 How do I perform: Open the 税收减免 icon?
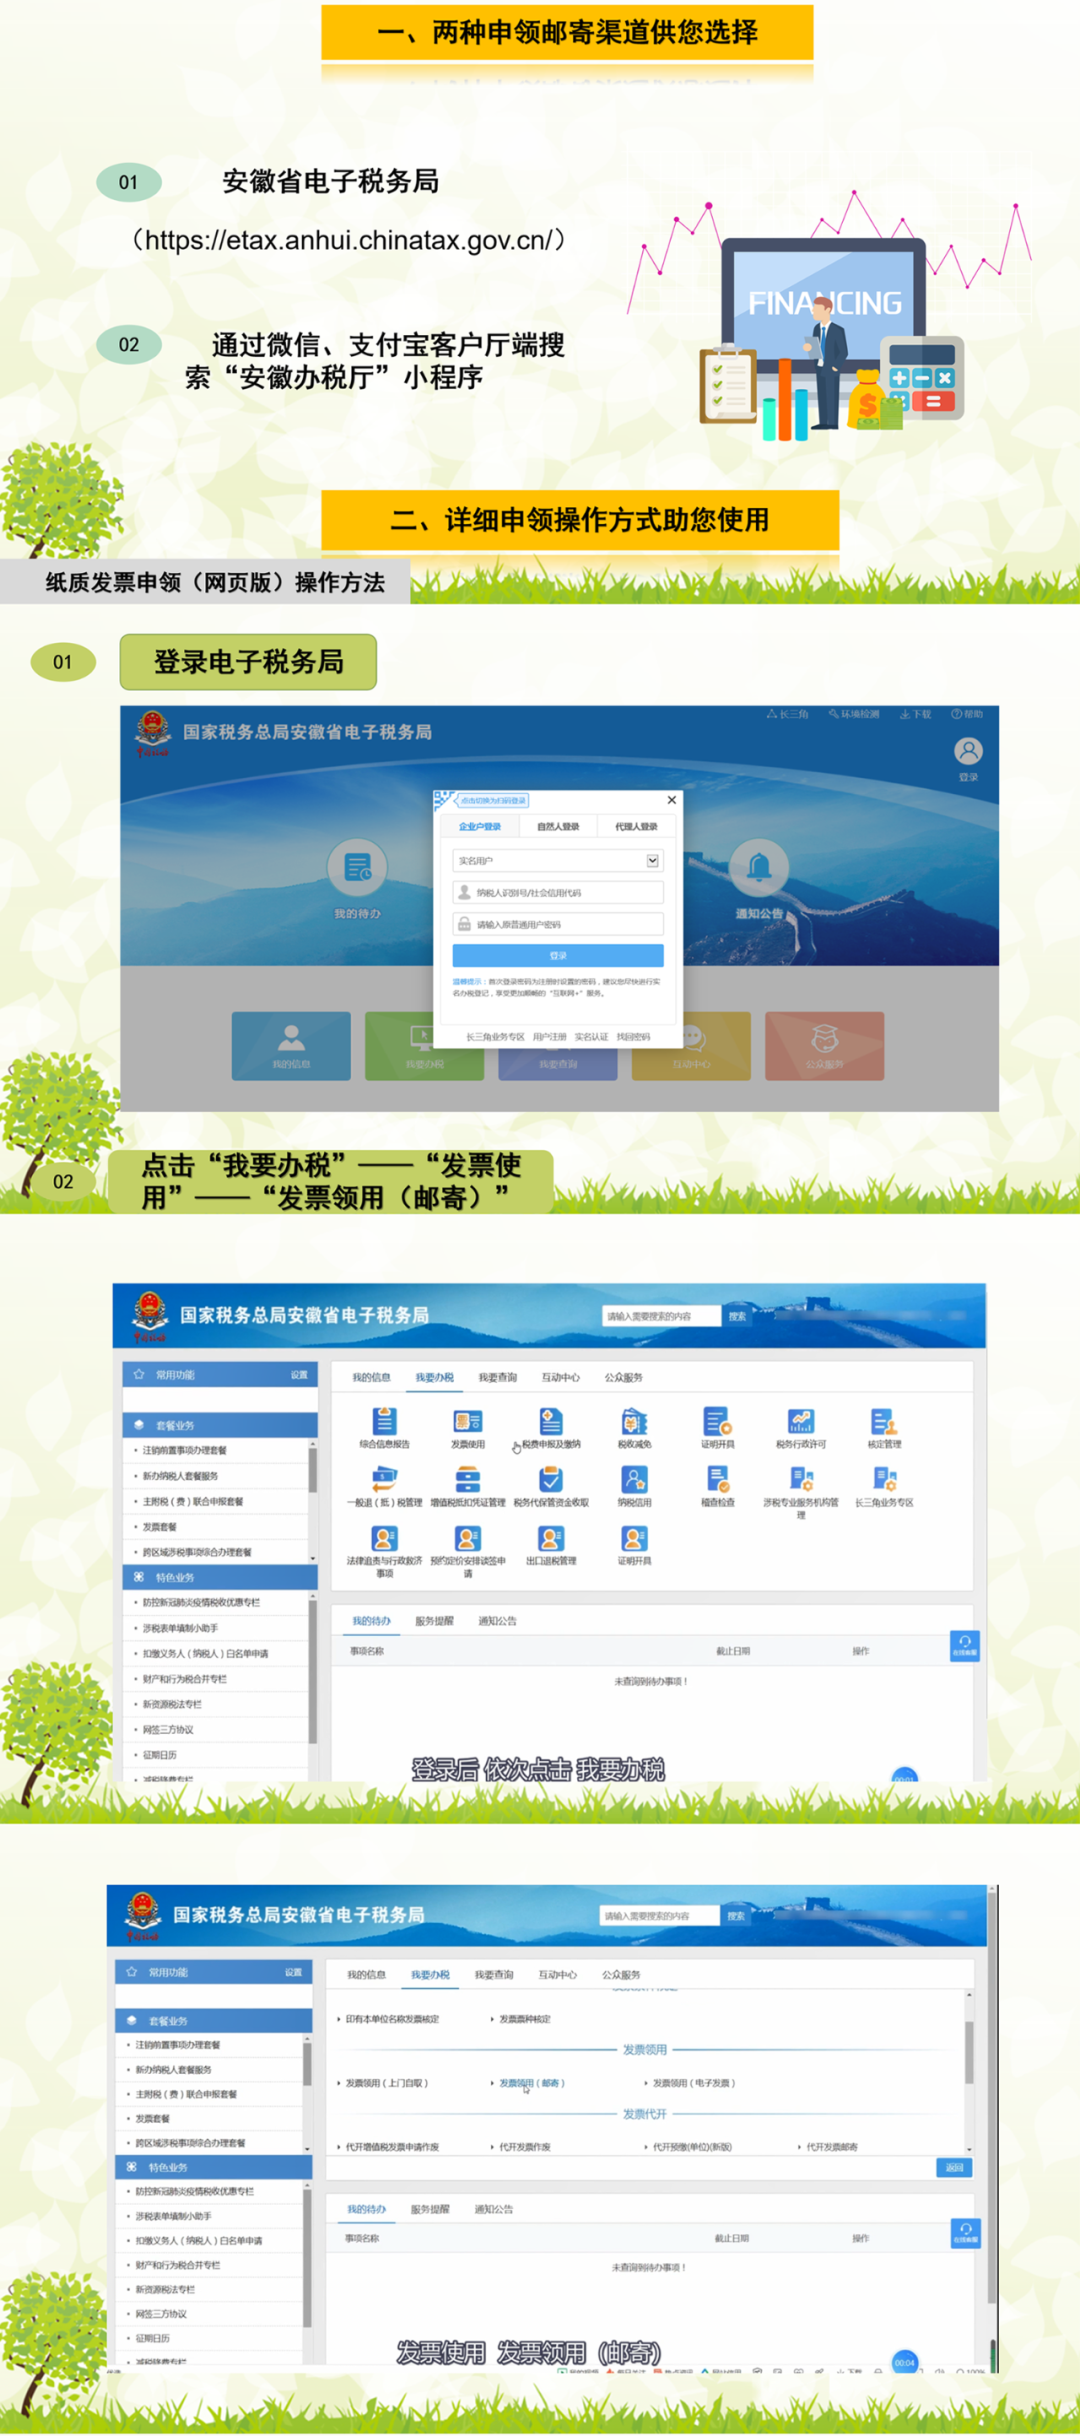pos(634,1421)
